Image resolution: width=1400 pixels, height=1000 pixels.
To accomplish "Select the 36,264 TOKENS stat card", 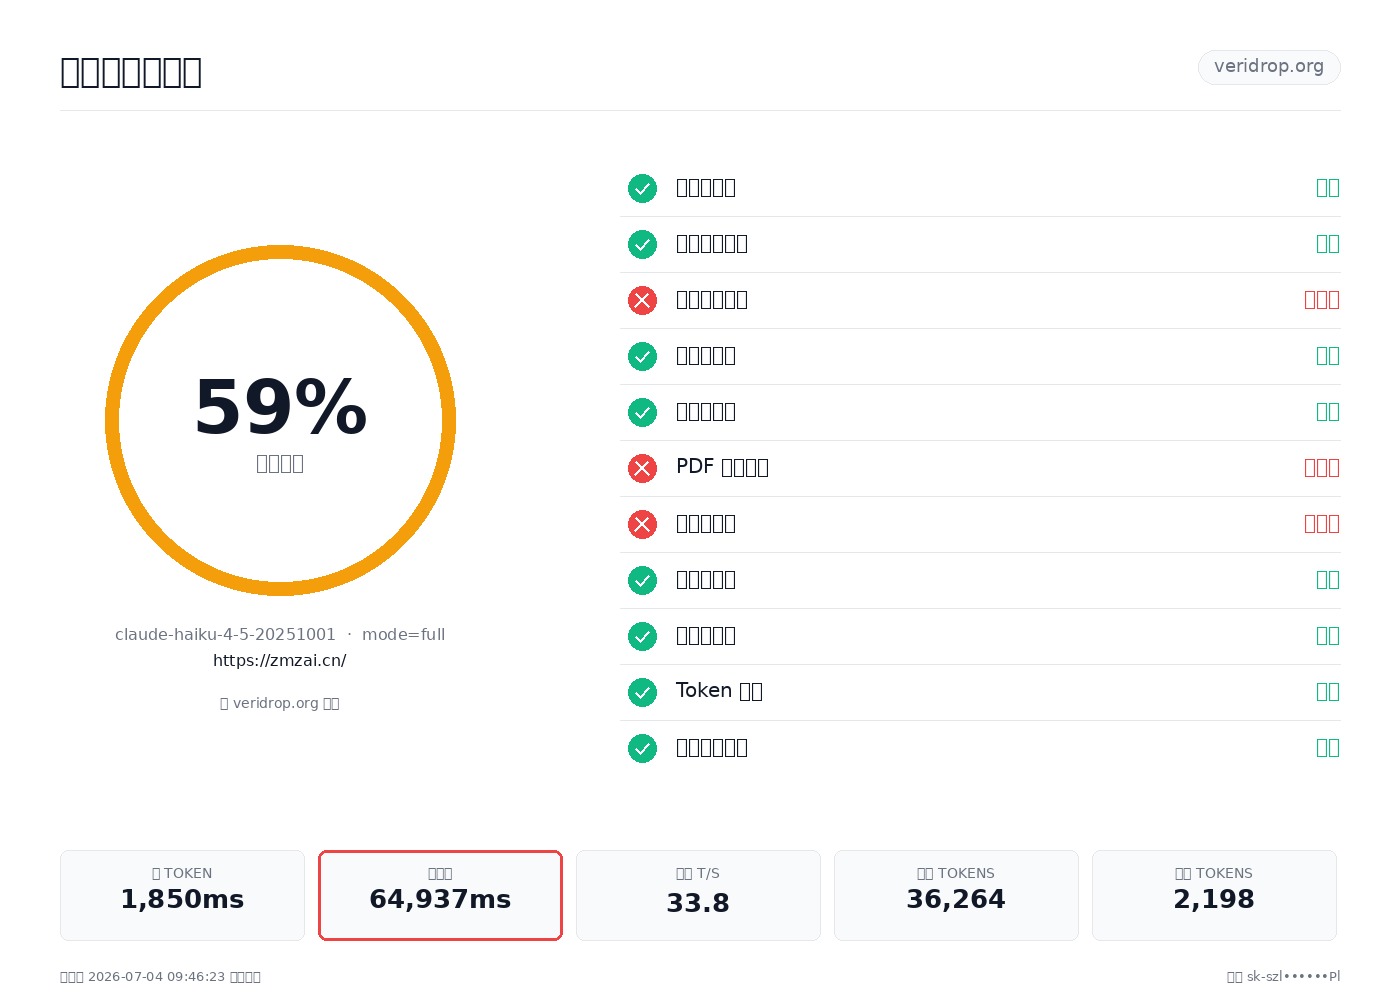I will coord(956,895).
